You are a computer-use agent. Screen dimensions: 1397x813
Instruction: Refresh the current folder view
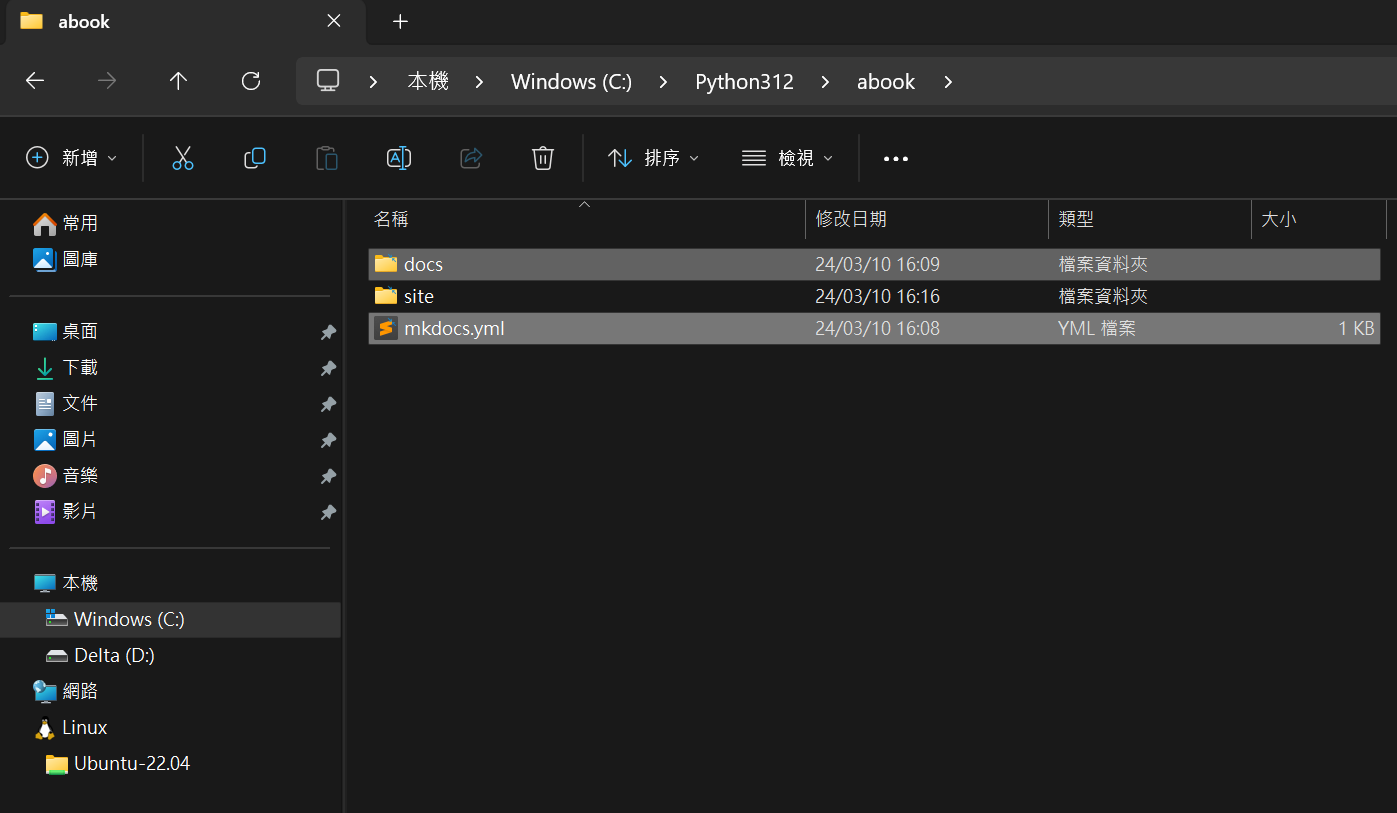[251, 81]
